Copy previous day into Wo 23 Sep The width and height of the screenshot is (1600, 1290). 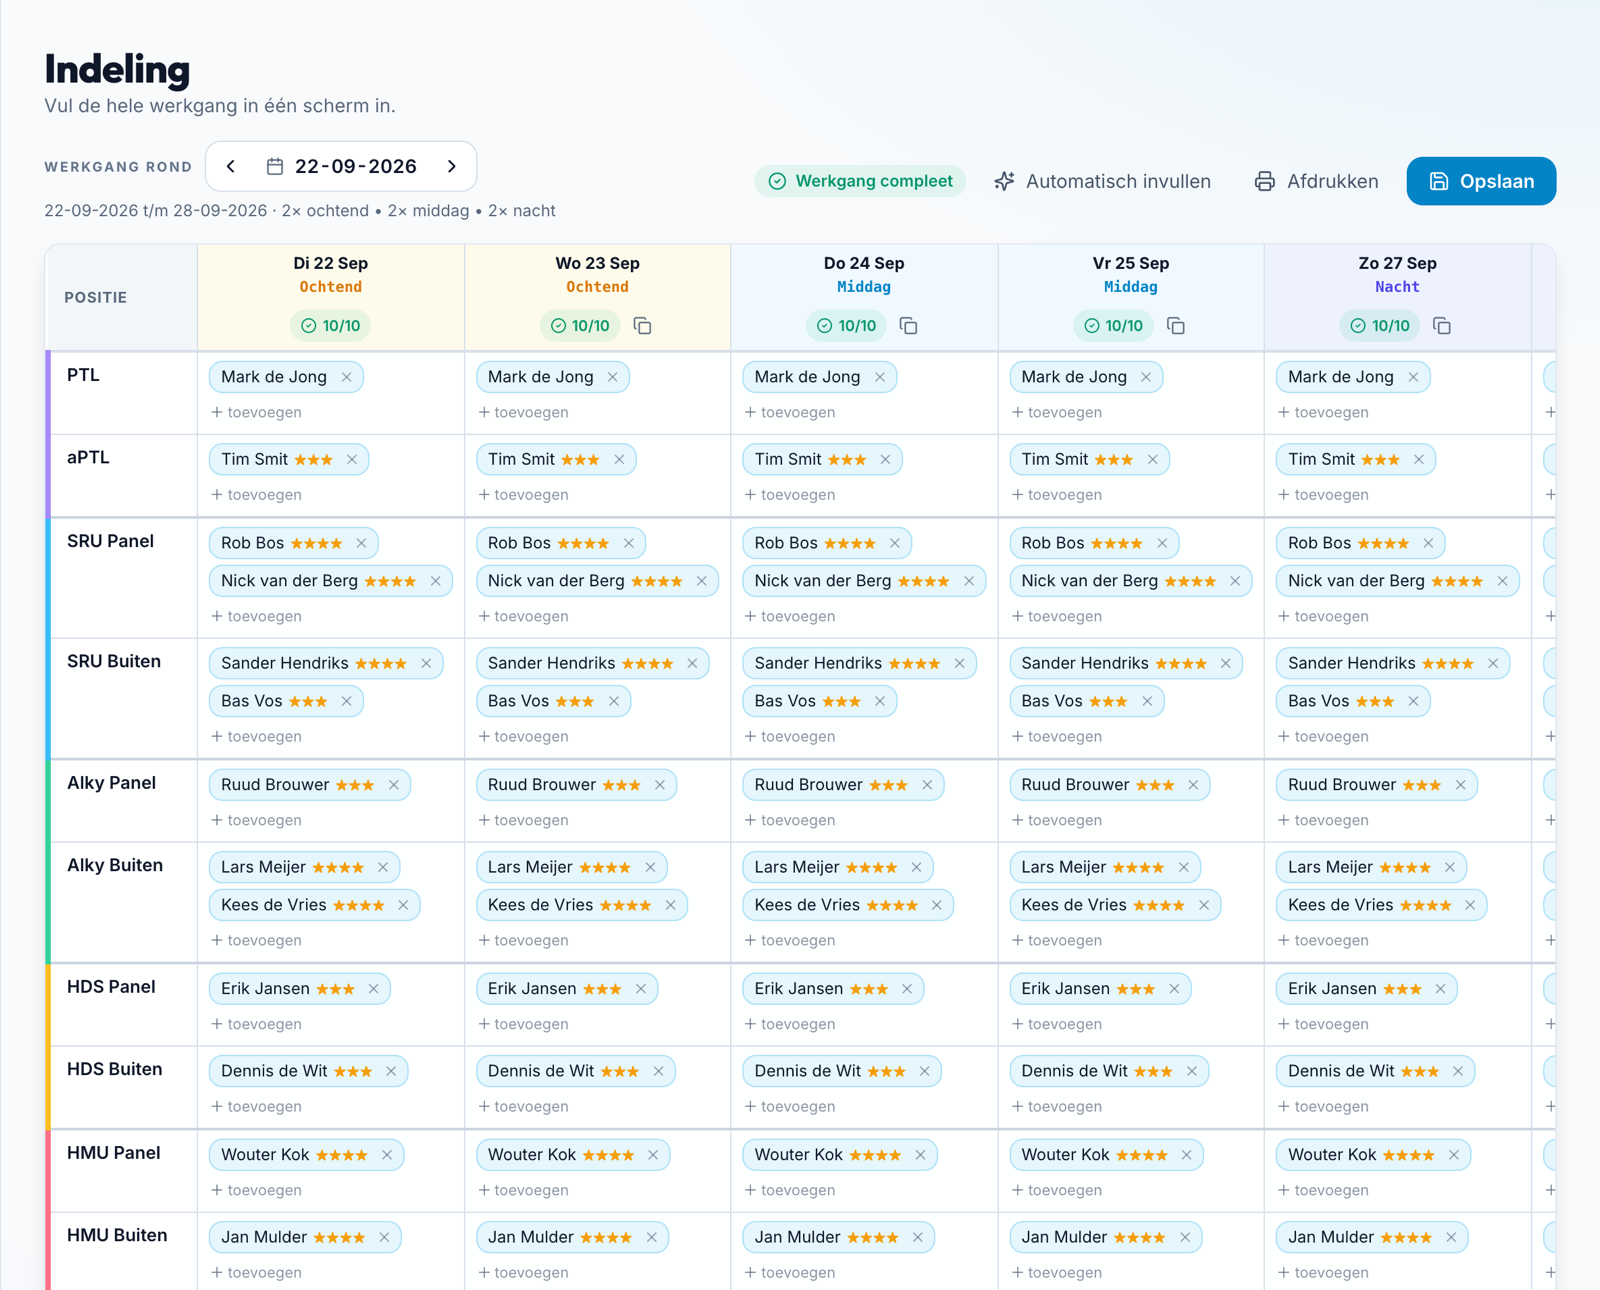tap(643, 326)
